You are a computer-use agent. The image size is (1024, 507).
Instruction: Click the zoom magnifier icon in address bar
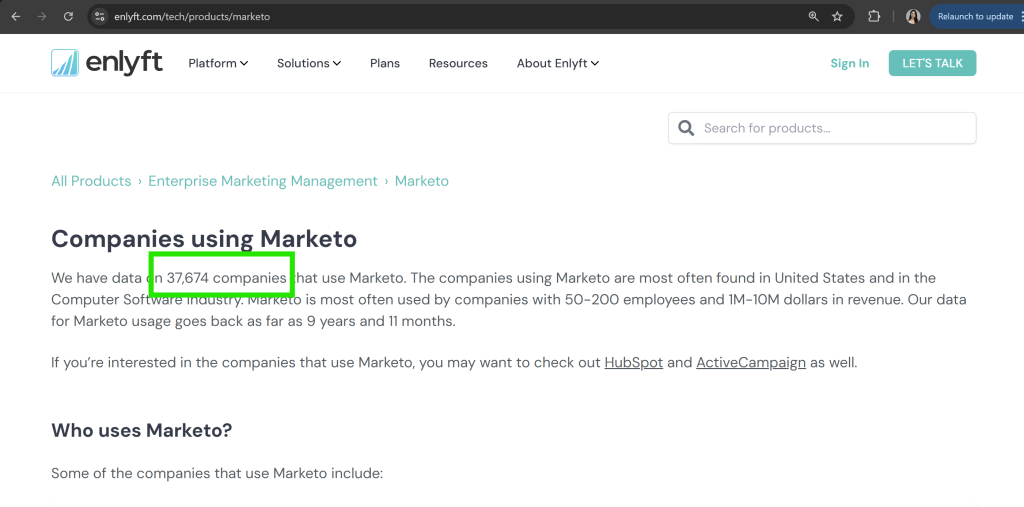813,17
